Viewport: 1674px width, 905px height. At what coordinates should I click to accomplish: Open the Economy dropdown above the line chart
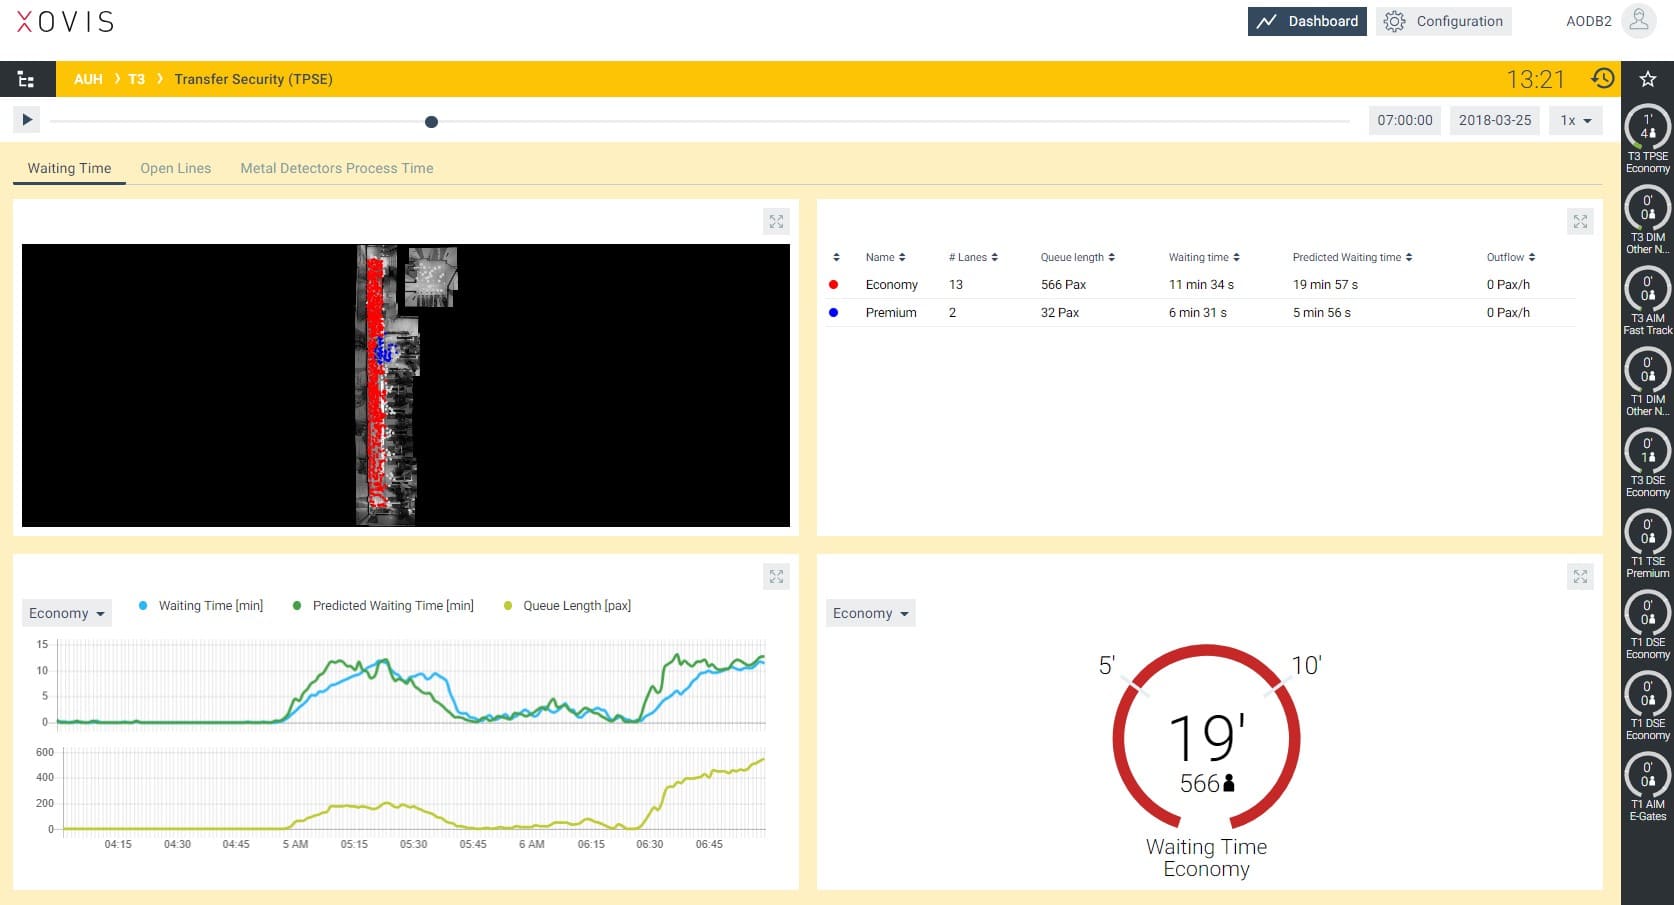[x=66, y=614]
